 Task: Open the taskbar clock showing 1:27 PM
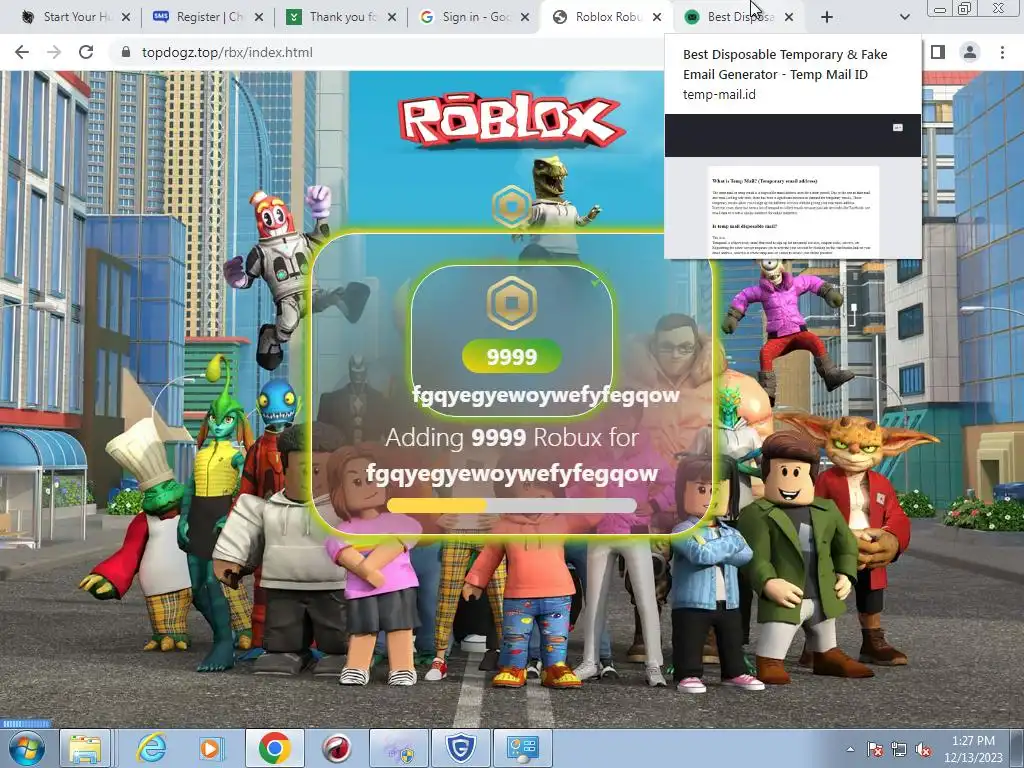(973, 748)
